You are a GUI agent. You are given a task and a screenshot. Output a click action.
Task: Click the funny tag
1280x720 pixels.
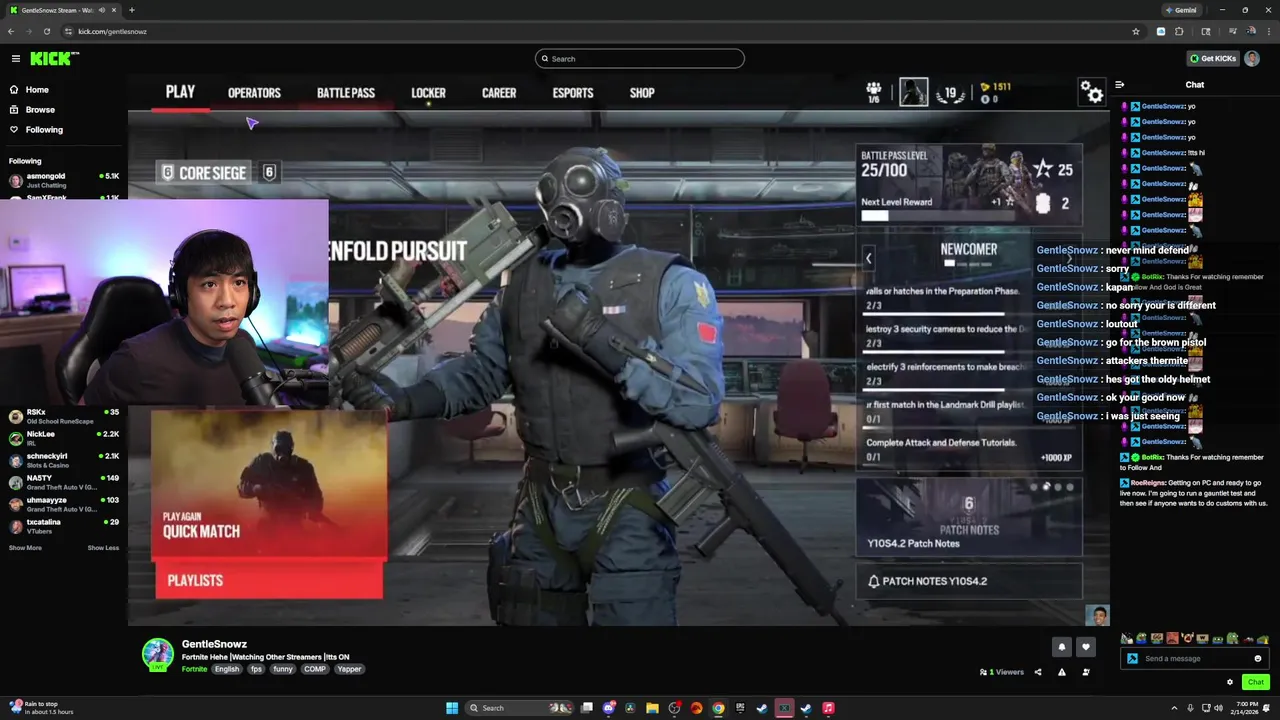pos(283,669)
